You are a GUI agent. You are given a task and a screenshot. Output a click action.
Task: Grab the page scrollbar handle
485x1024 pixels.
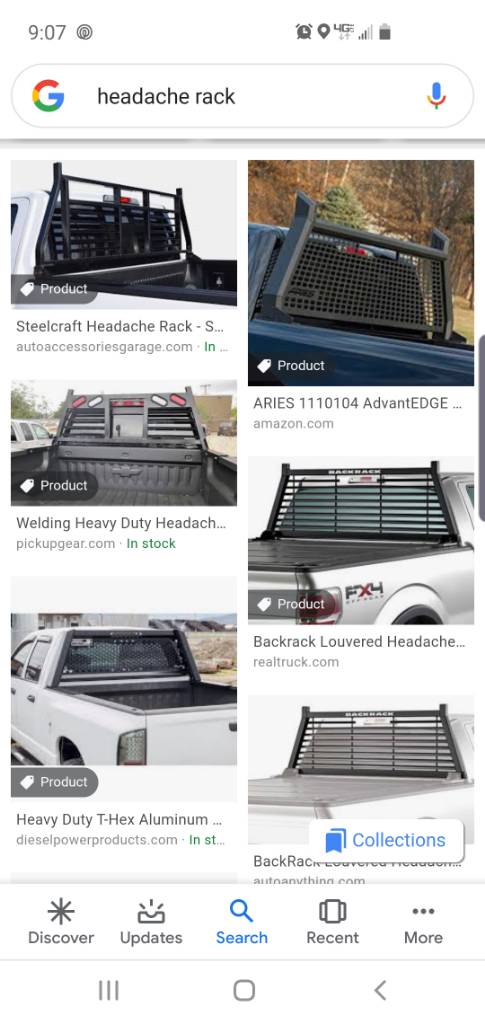[482, 428]
